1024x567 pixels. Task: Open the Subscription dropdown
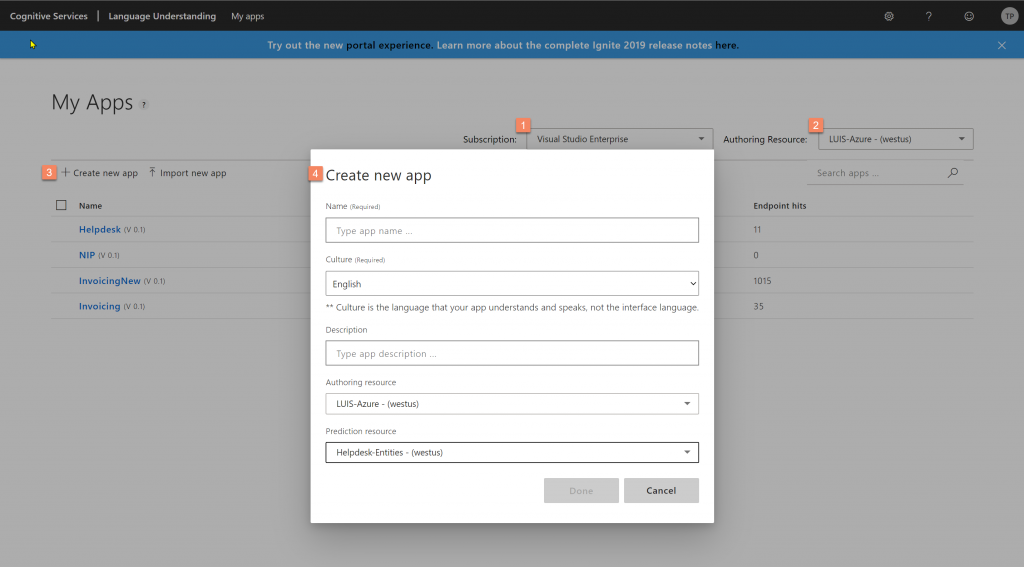[620, 139]
